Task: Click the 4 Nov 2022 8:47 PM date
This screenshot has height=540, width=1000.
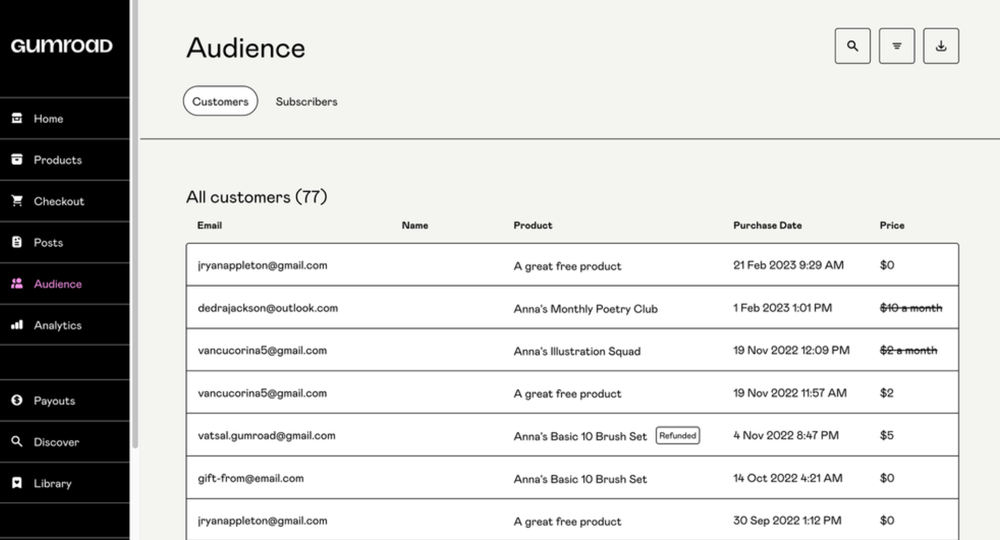Action: [x=786, y=435]
